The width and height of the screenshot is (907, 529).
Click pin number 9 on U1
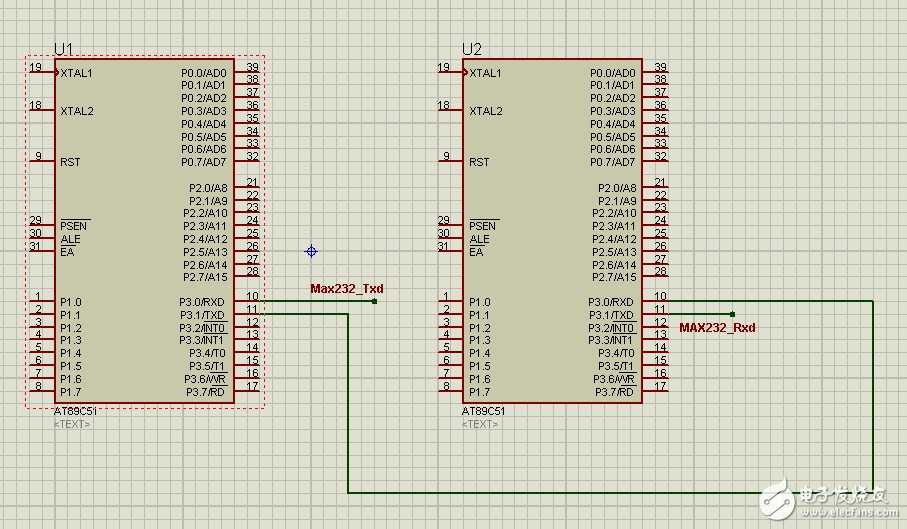[38, 156]
